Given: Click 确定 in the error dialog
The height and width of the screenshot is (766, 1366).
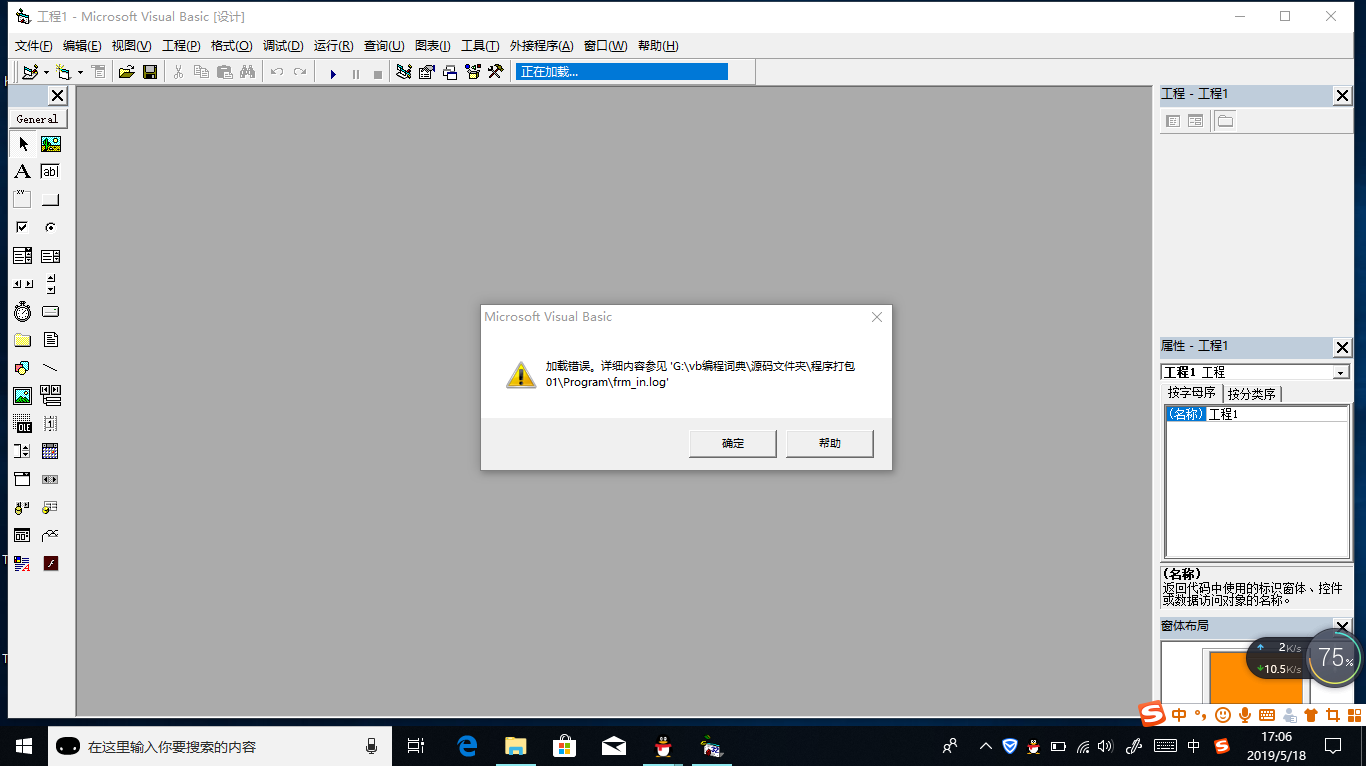Looking at the screenshot, I should click(733, 443).
